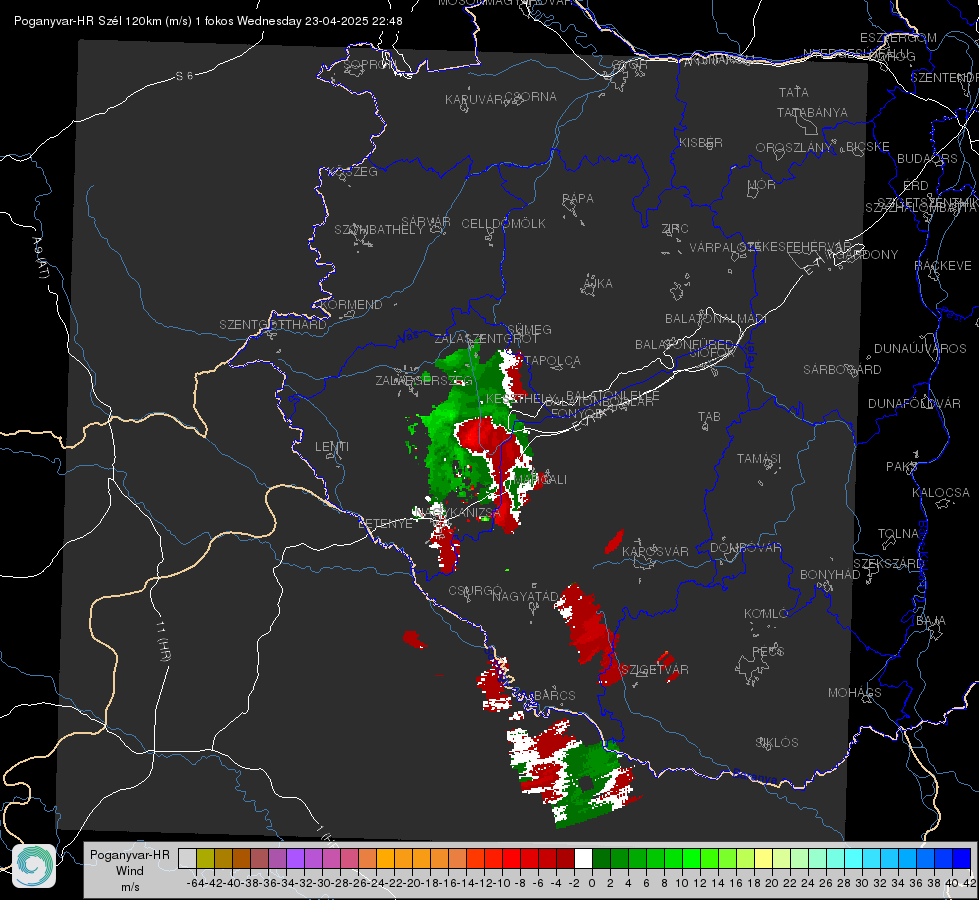Screen dimensions: 979x900
Task: Click the LETENYE city label
Action: 385,523
